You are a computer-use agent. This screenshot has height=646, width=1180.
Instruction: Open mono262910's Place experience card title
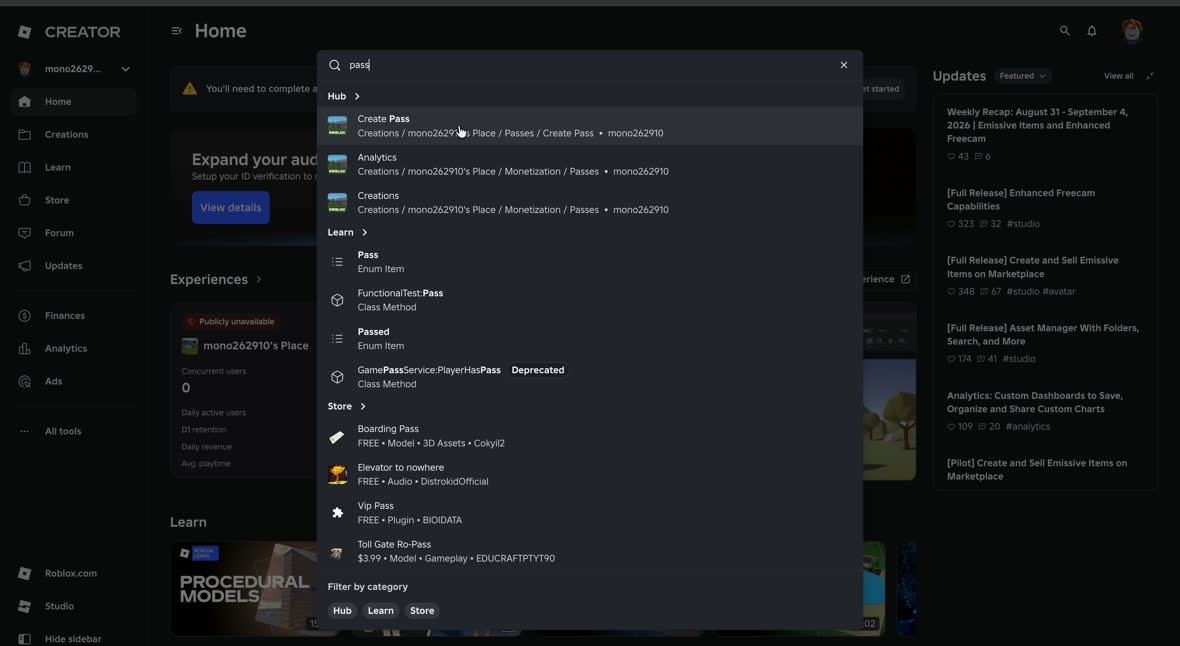click(256, 346)
